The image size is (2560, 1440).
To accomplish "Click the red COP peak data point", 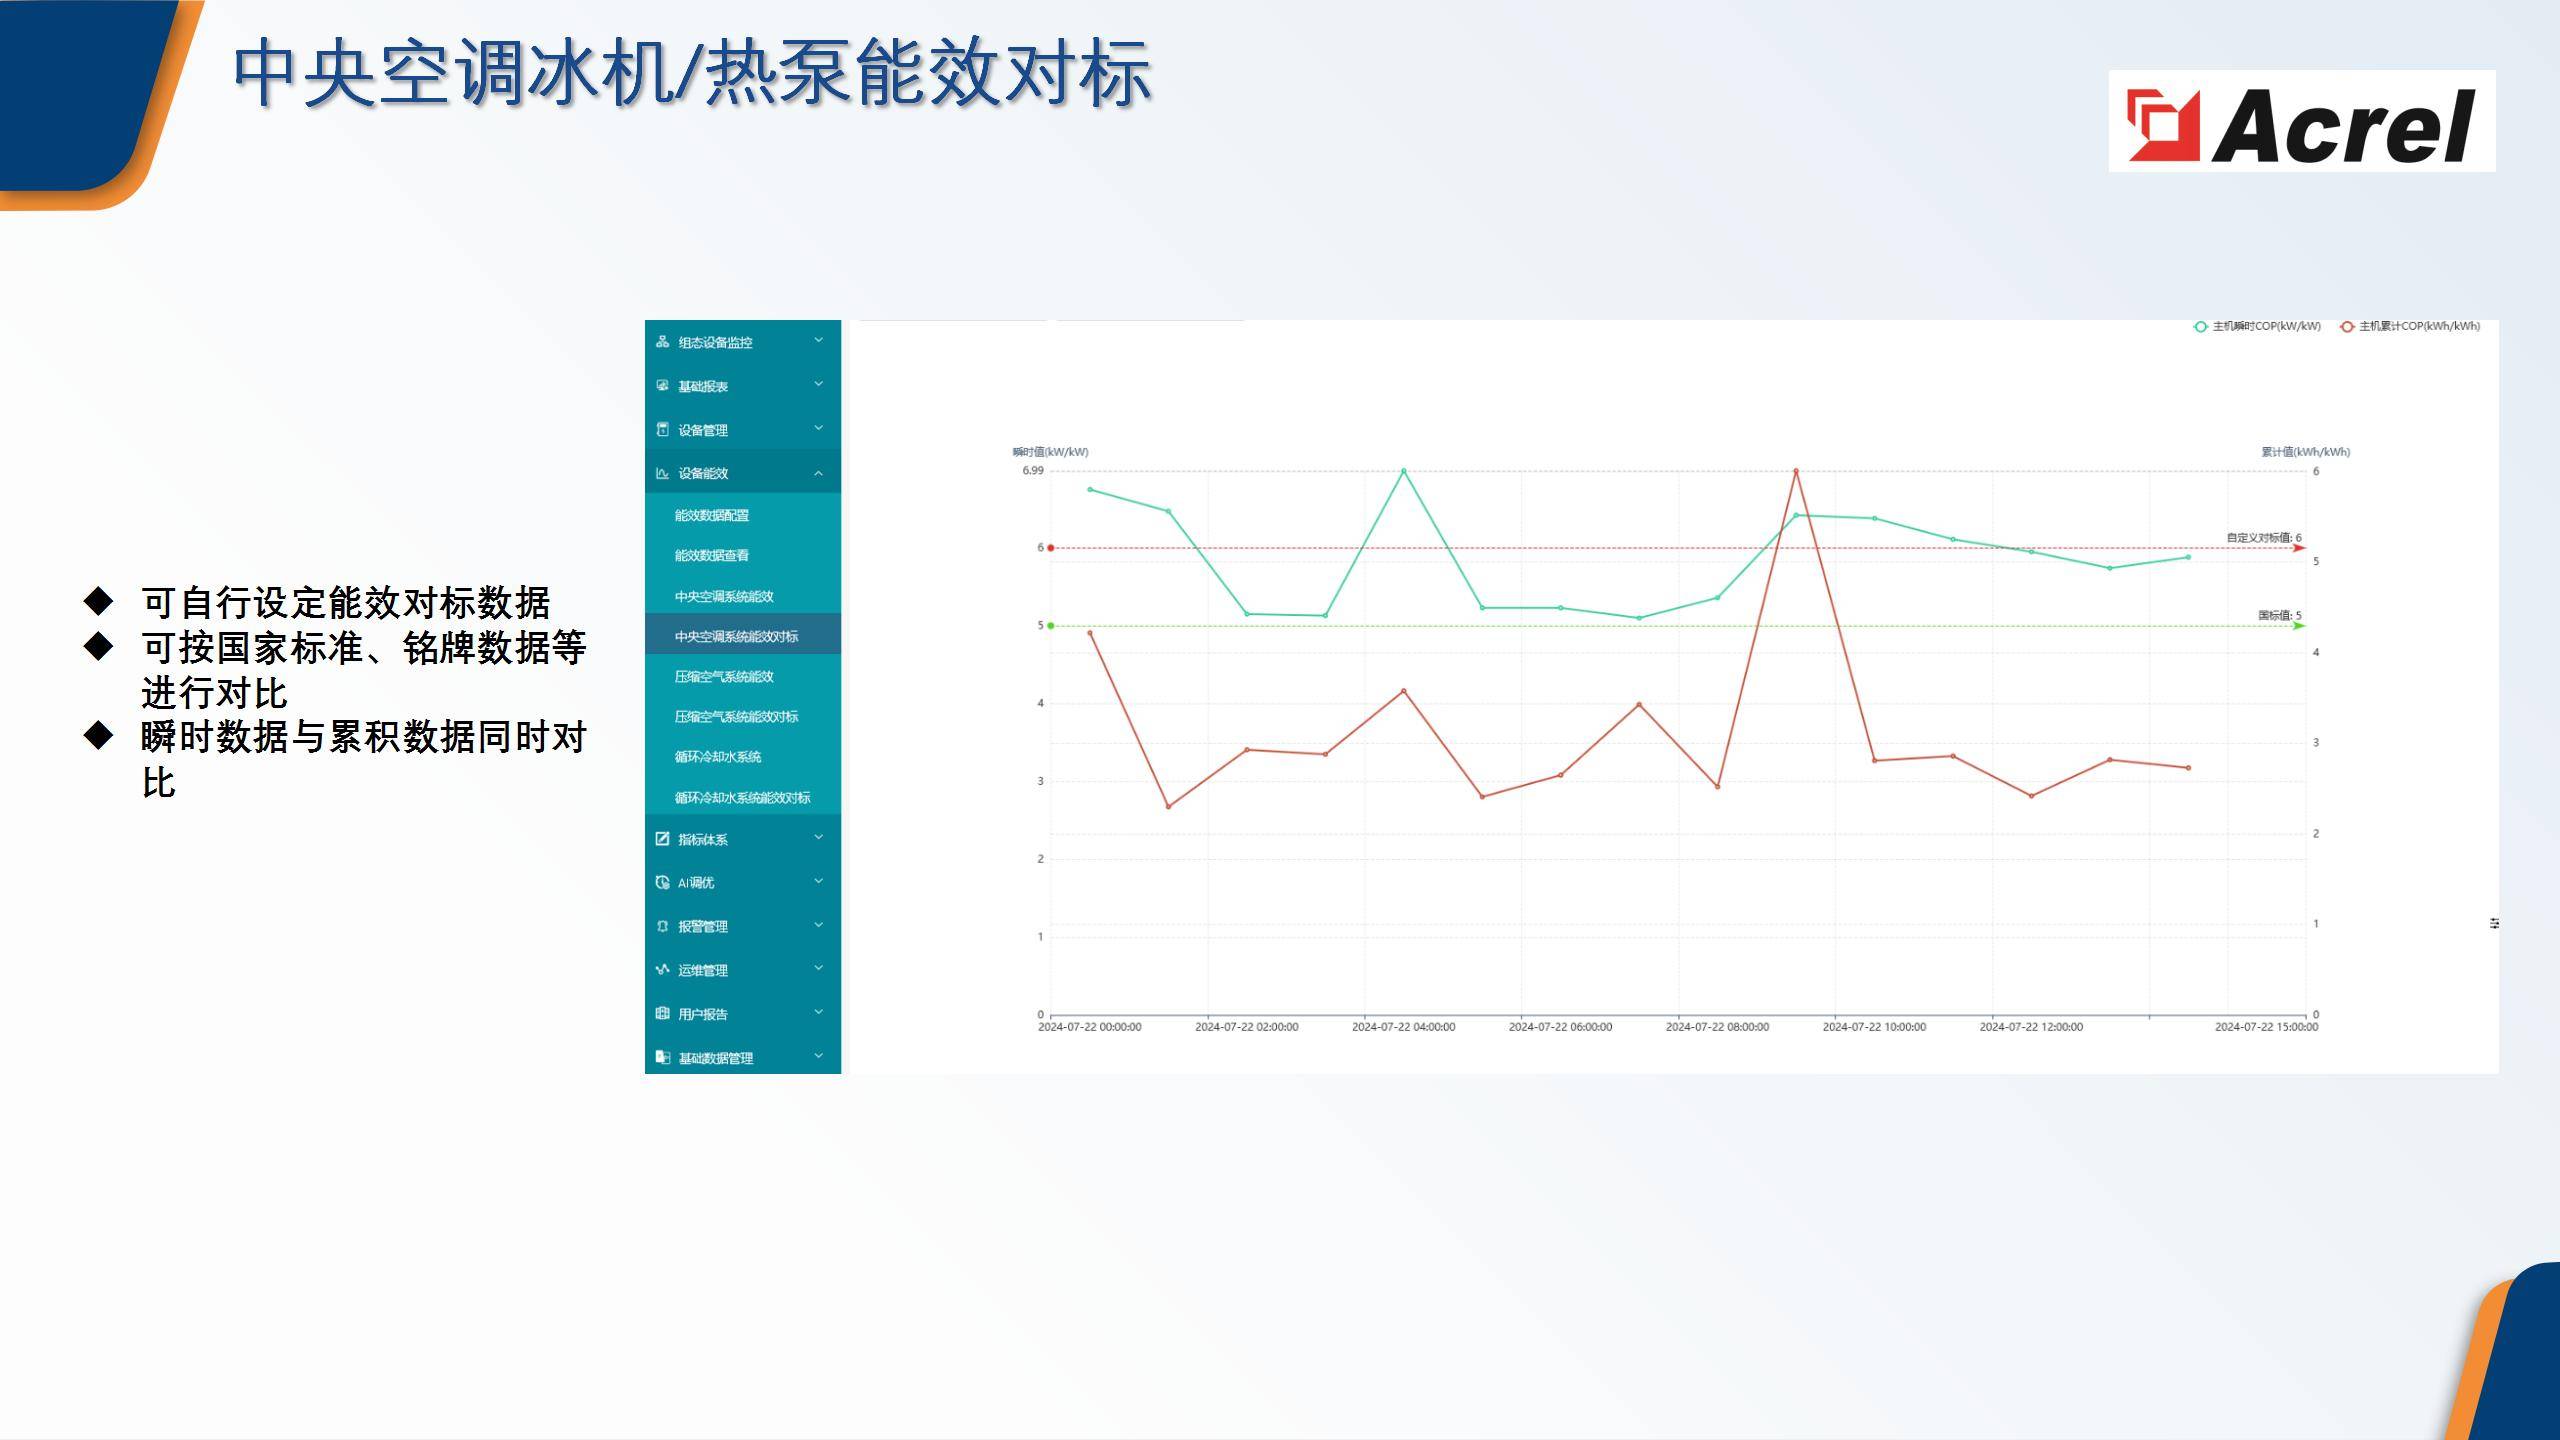I will pyautogui.click(x=1796, y=471).
